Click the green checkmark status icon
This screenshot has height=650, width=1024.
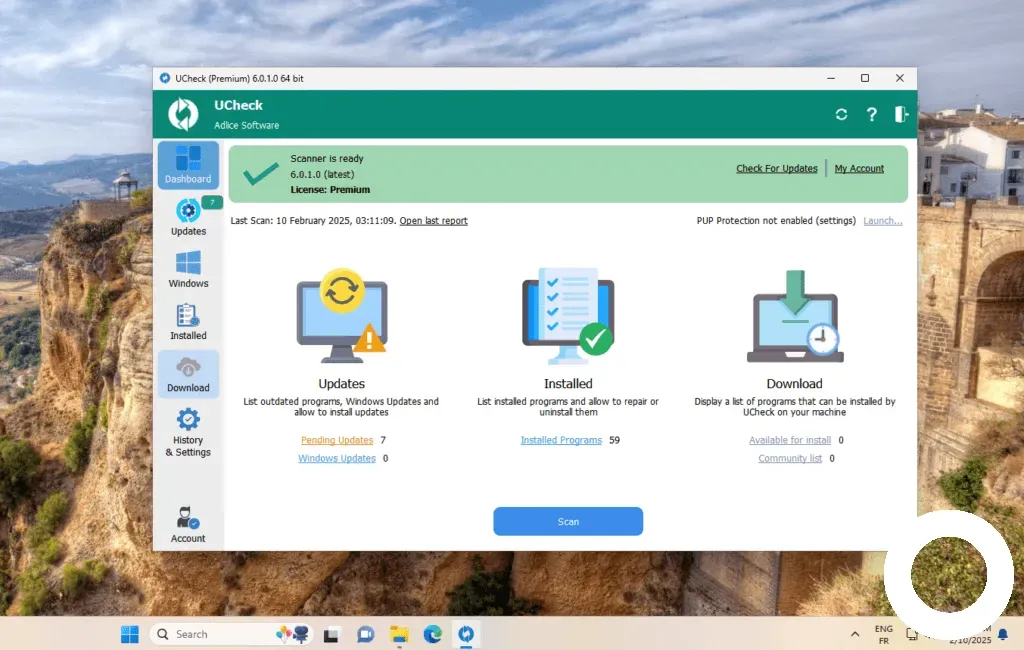[261, 174]
